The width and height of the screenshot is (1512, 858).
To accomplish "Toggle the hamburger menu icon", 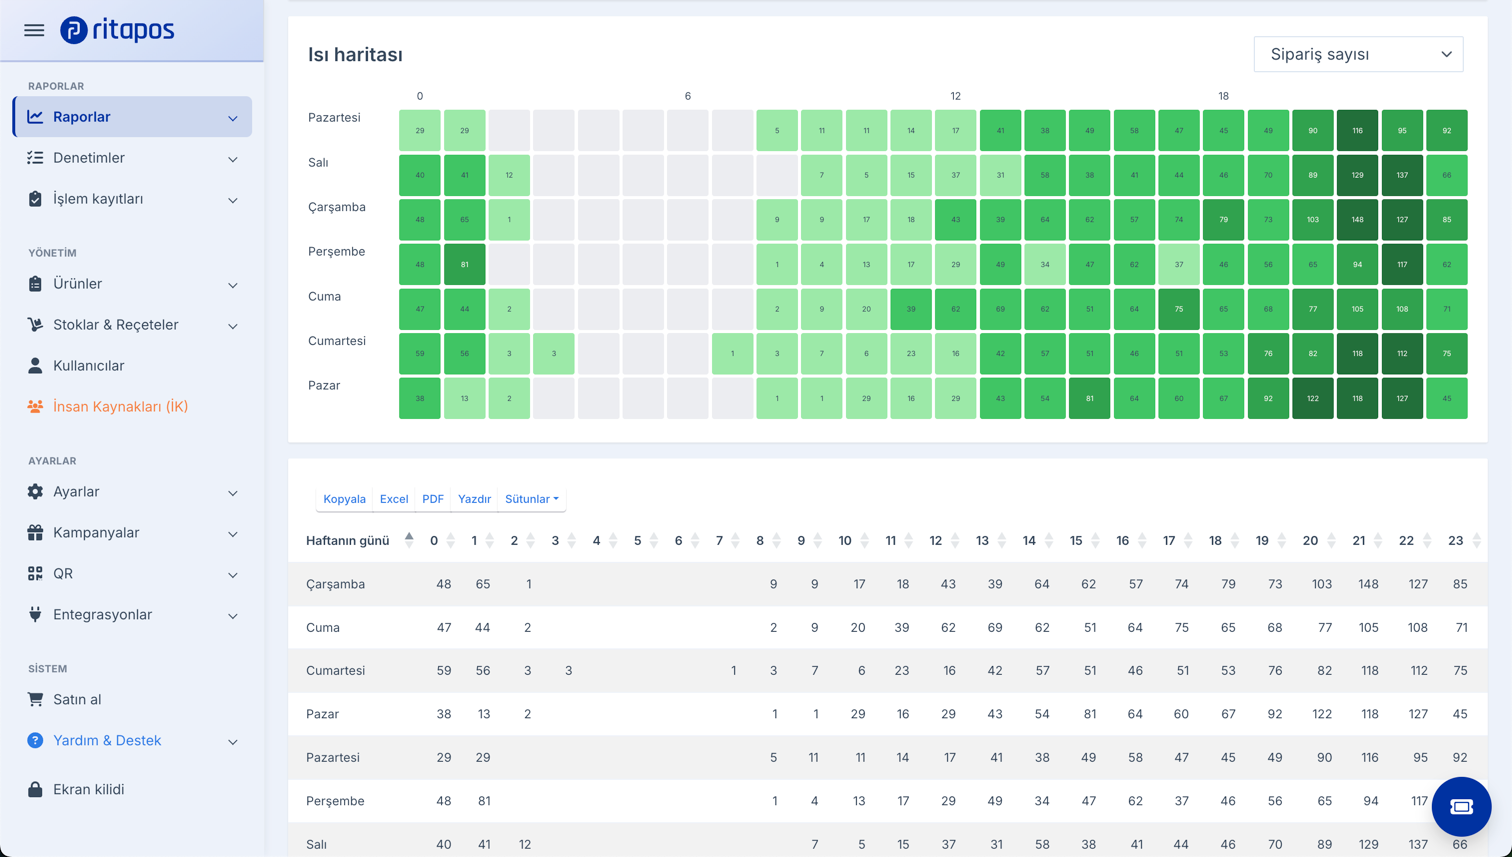I will point(34,30).
